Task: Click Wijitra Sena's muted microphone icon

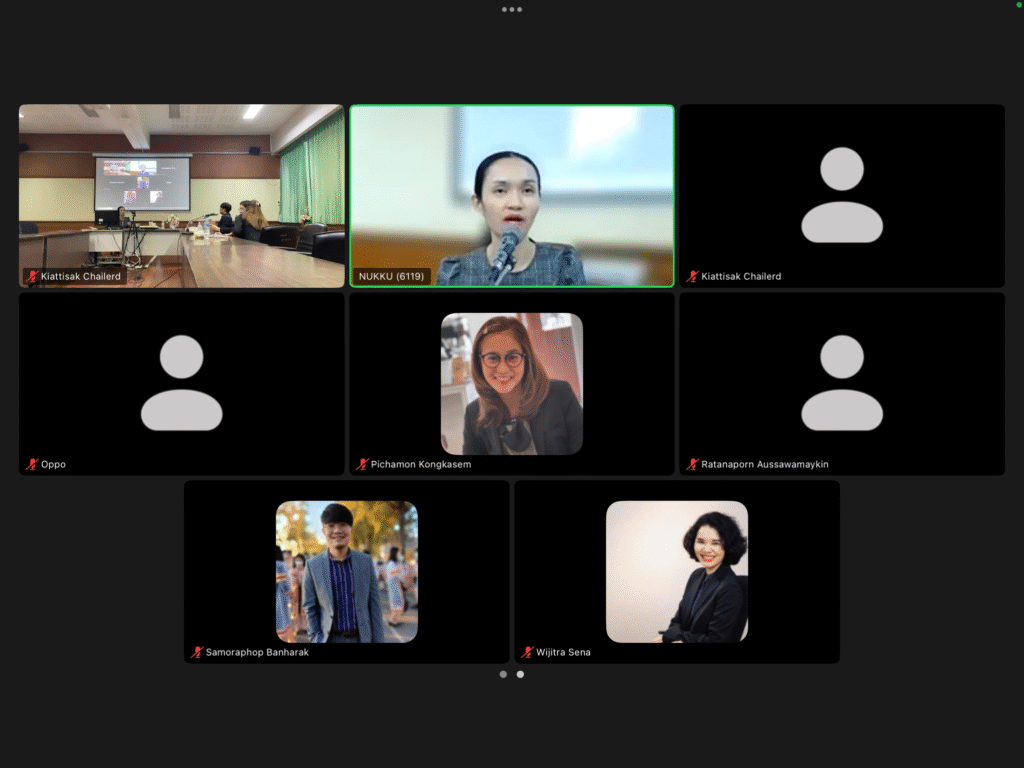Action: coord(527,652)
